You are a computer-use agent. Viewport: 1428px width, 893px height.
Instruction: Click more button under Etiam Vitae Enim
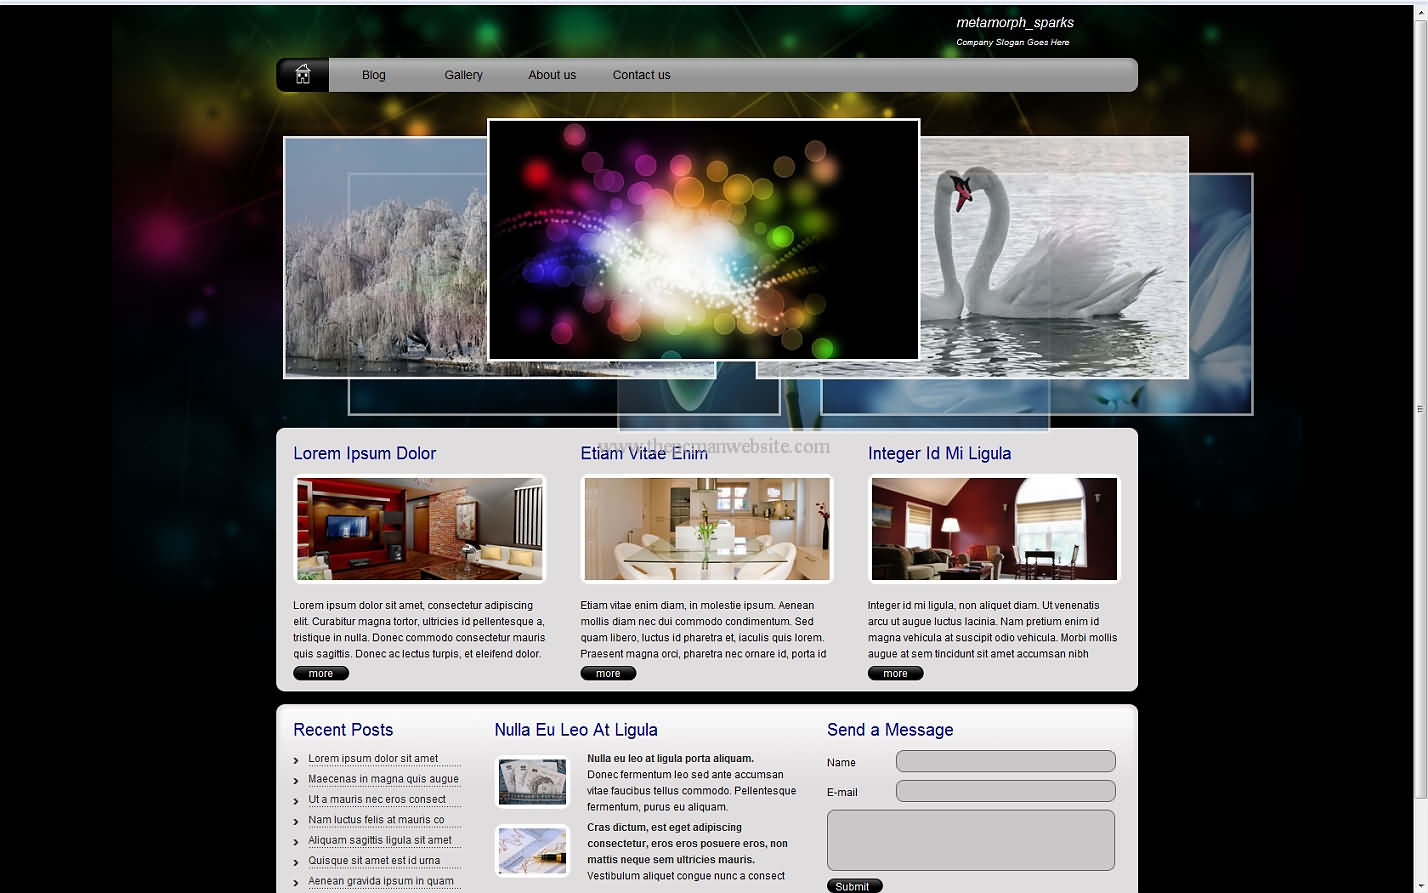pos(608,674)
